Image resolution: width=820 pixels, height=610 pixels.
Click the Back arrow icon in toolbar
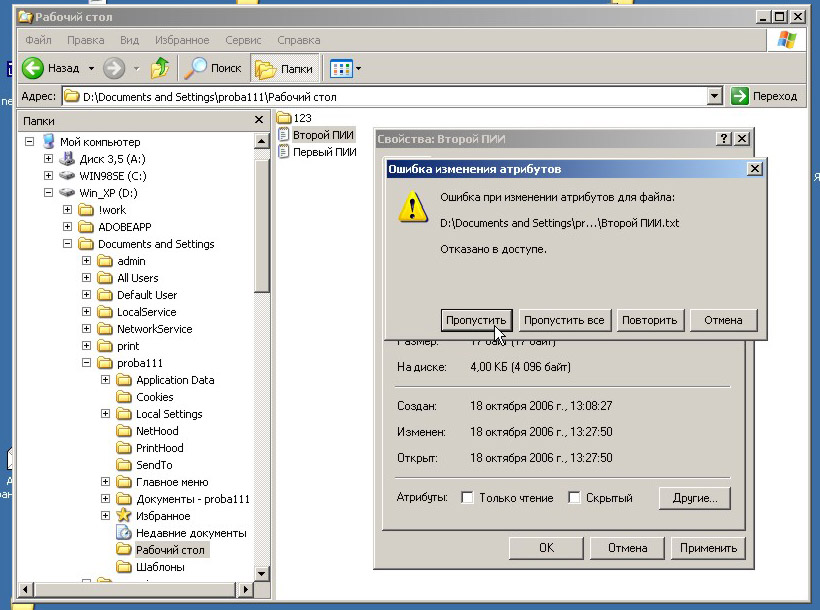pyautogui.click(x=34, y=68)
